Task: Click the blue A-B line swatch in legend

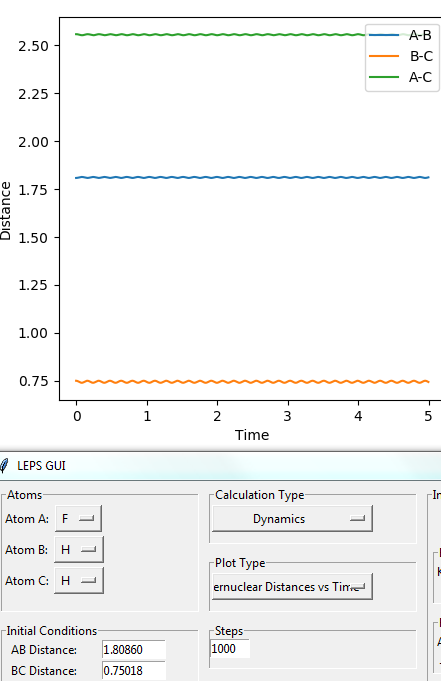Action: coord(384,35)
